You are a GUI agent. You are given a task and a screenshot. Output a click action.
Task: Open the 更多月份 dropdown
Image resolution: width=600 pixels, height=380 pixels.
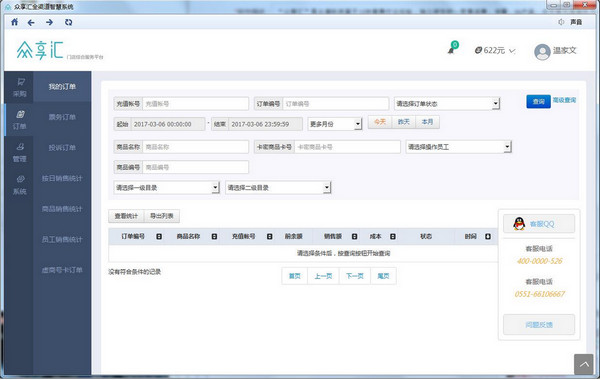(335, 124)
